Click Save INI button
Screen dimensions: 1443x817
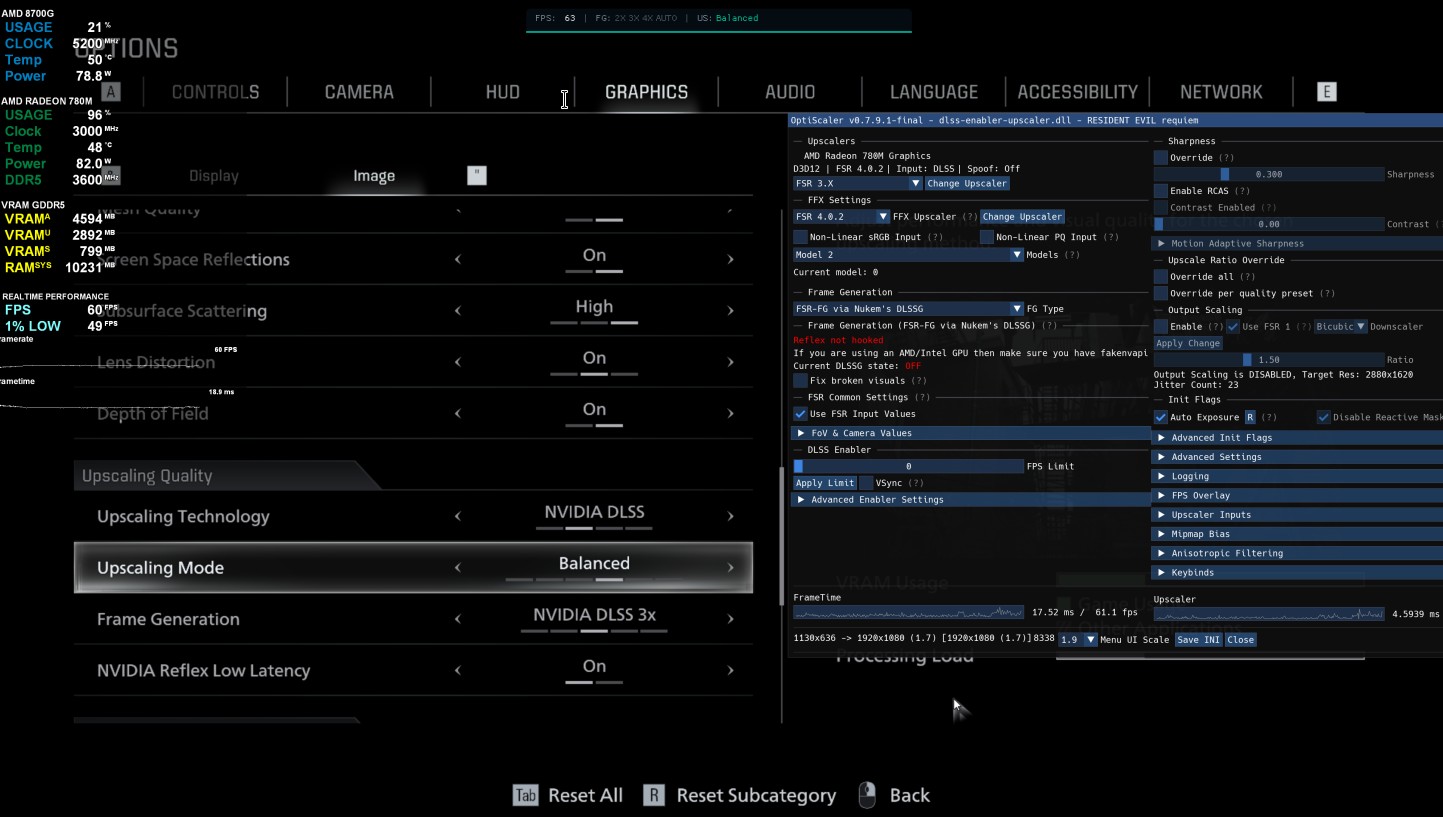[x=1198, y=640]
